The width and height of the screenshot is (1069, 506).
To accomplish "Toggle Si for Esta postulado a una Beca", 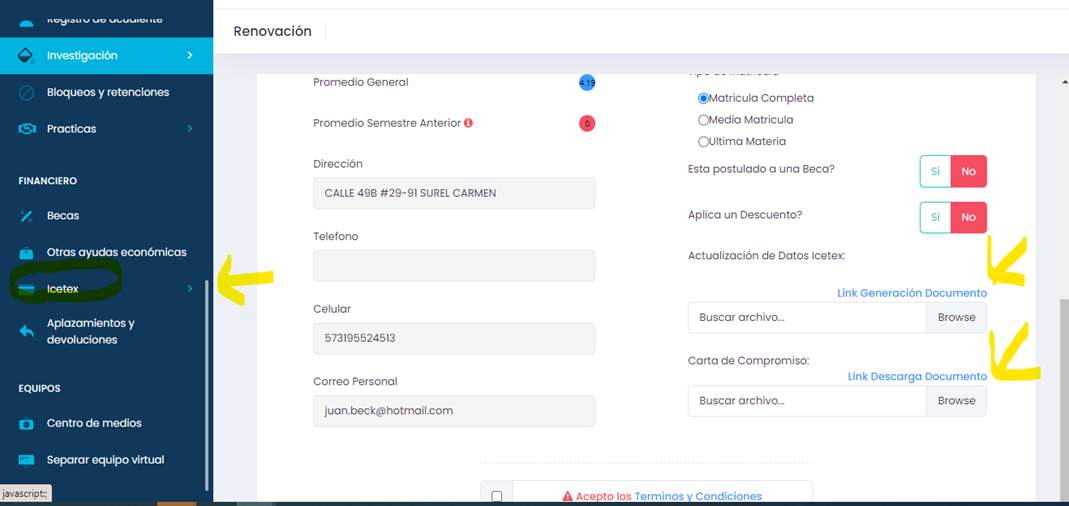I will [x=935, y=171].
